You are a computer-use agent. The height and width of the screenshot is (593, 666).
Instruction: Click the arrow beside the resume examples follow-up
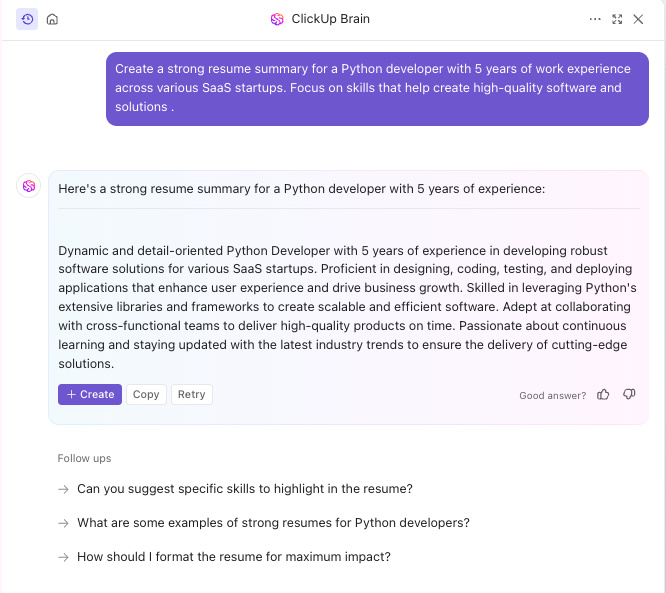pyautogui.click(x=64, y=522)
